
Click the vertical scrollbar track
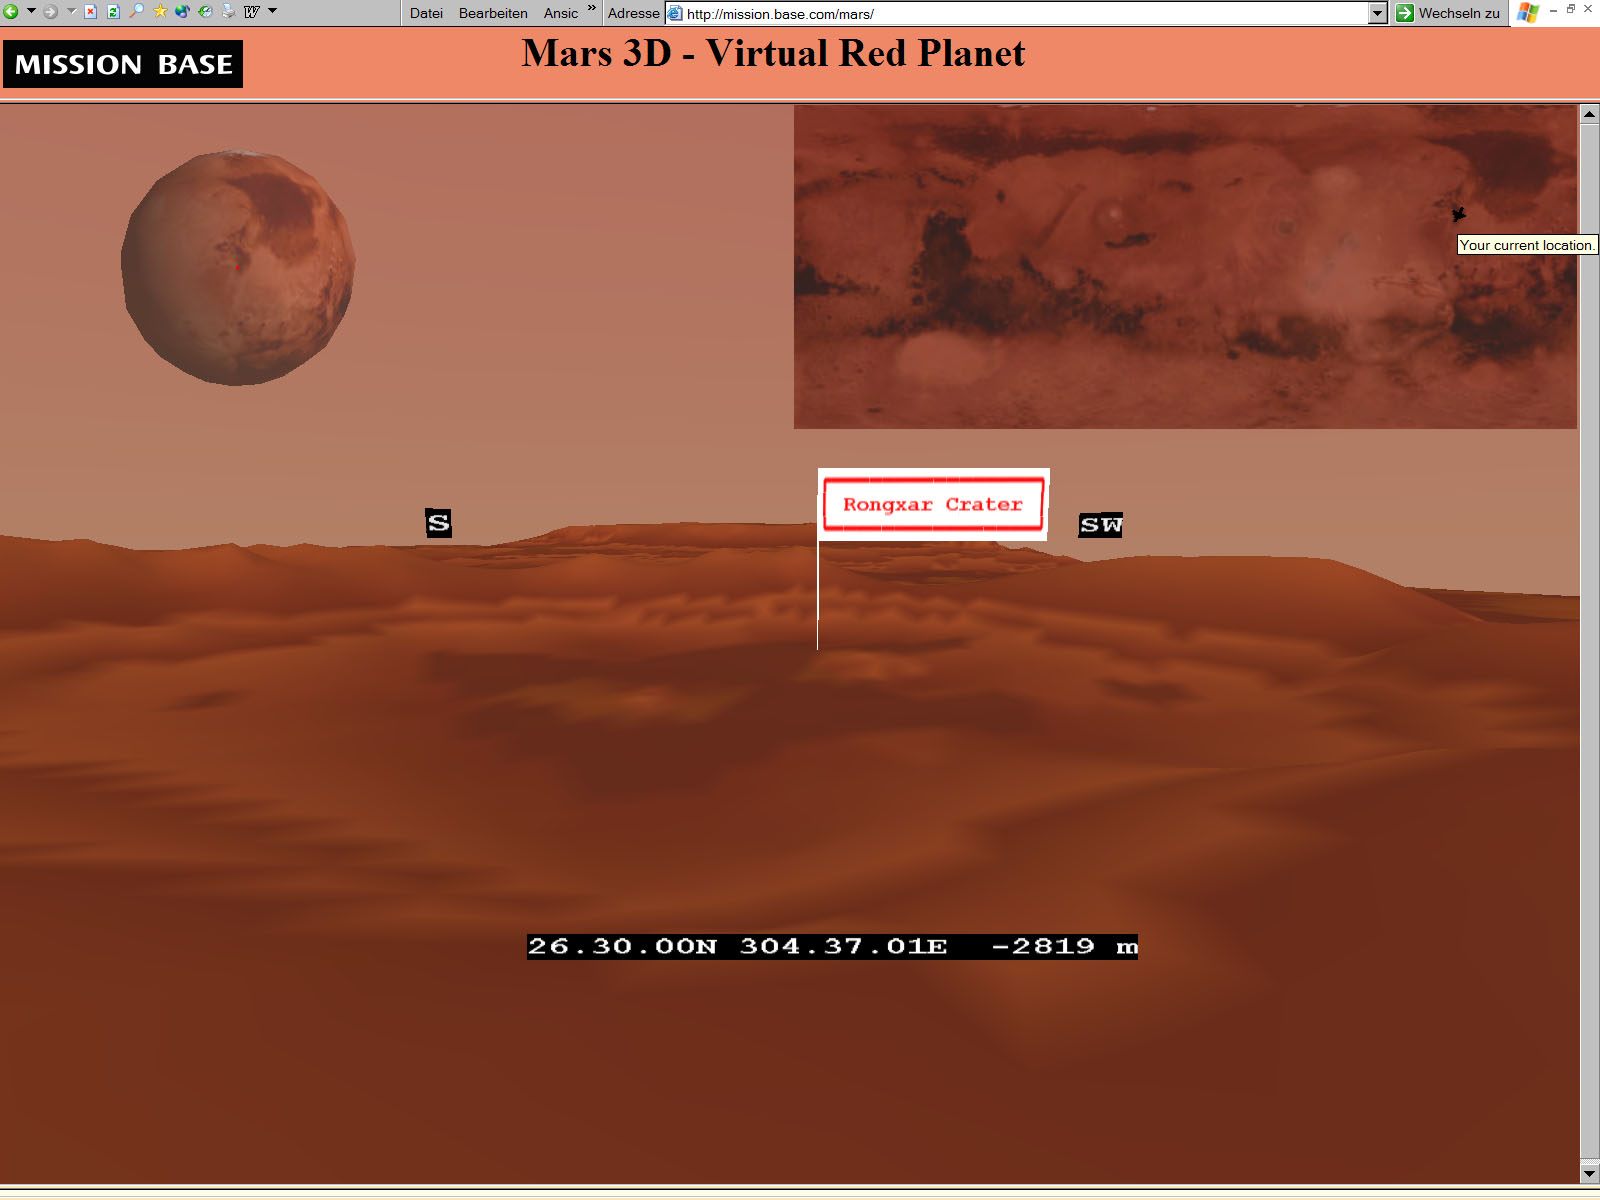[1589, 643]
